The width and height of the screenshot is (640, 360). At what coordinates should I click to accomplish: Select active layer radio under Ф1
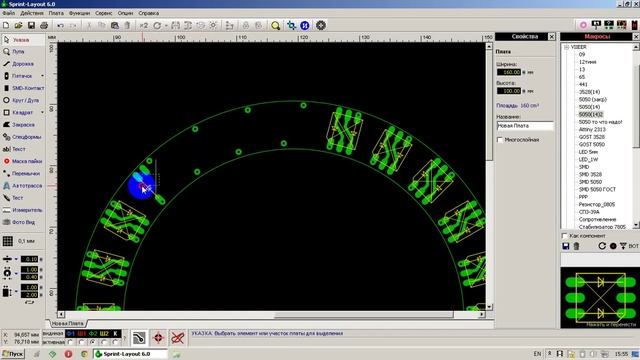(x=71, y=342)
